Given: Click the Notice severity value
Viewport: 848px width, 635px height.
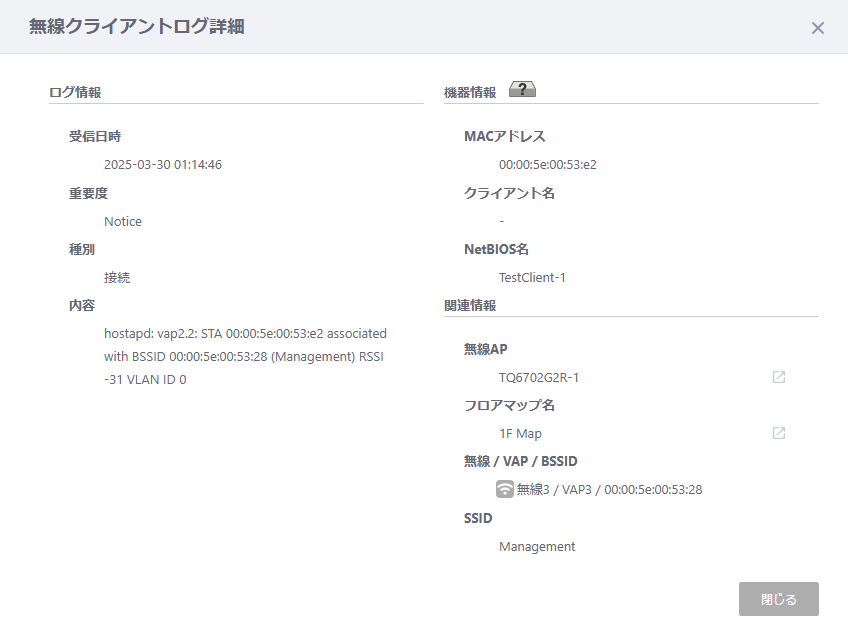Looking at the screenshot, I should point(123,221).
